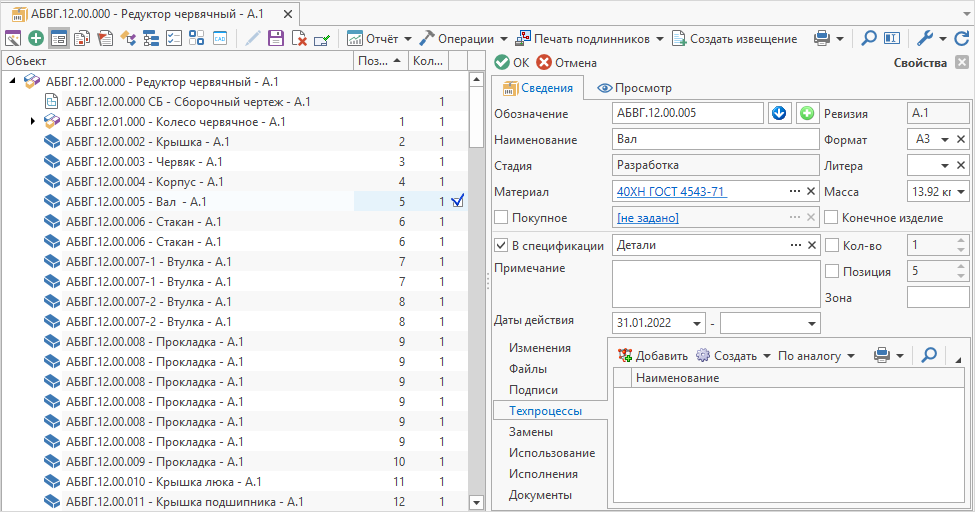Click the tree scrollbar down arrow
The height and width of the screenshot is (512, 975).
tap(476, 502)
